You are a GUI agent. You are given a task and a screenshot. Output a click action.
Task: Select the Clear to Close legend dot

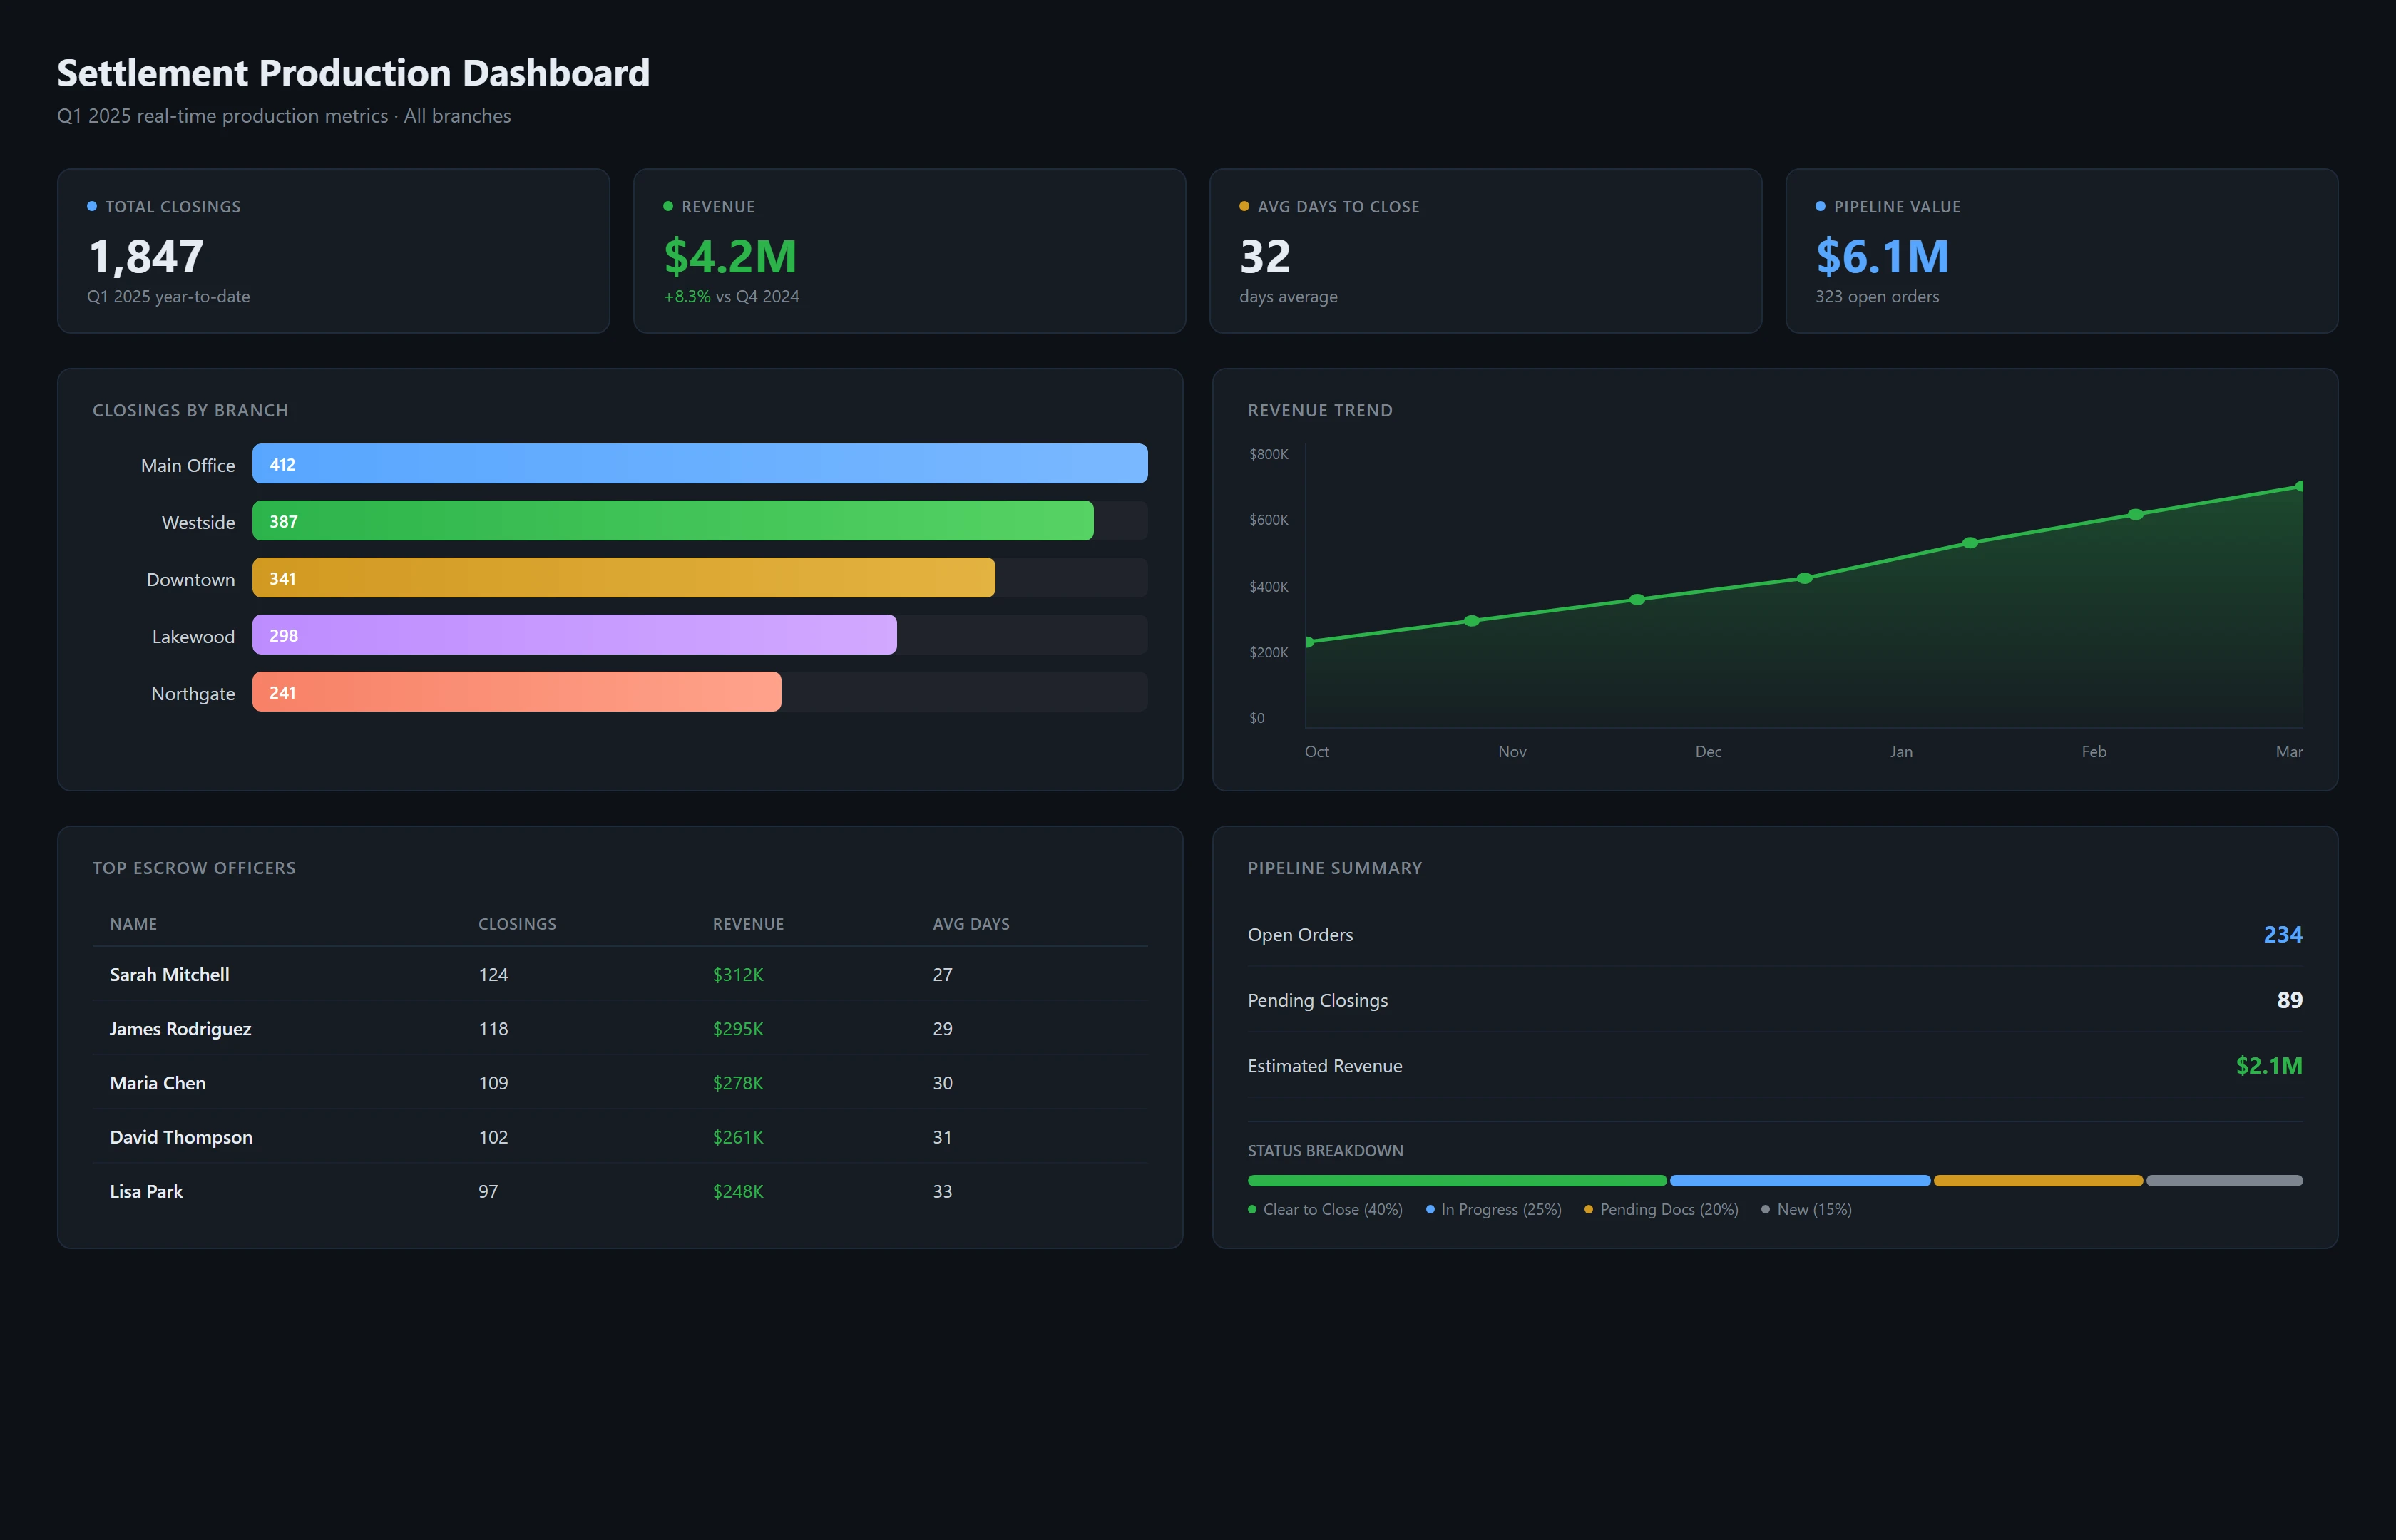point(1252,1209)
